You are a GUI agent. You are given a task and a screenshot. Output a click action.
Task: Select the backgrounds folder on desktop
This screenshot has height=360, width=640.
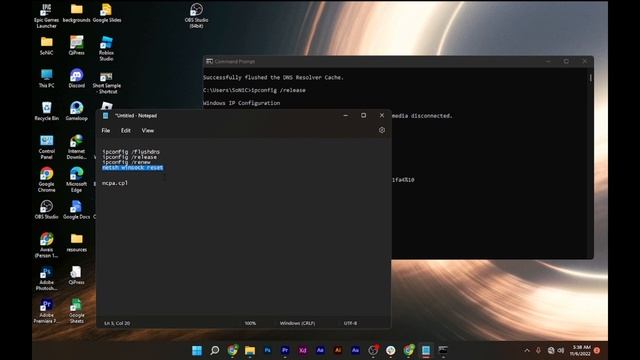(76, 13)
